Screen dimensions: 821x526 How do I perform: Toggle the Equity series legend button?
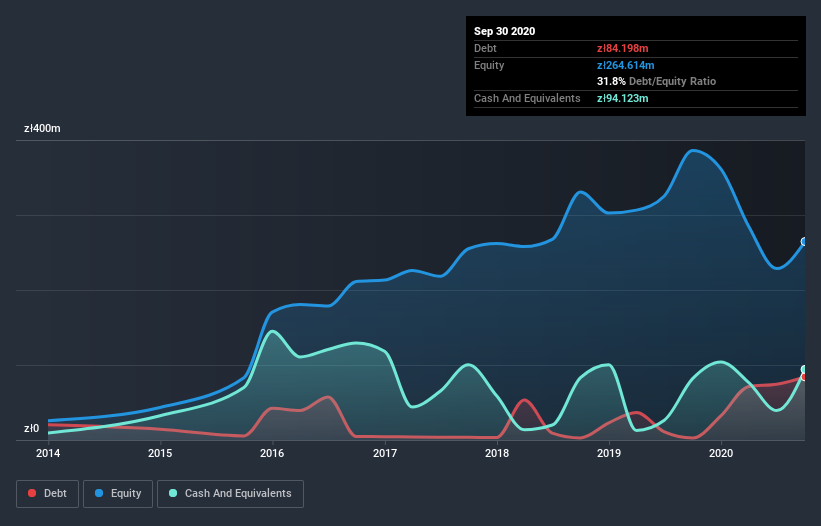(x=118, y=494)
